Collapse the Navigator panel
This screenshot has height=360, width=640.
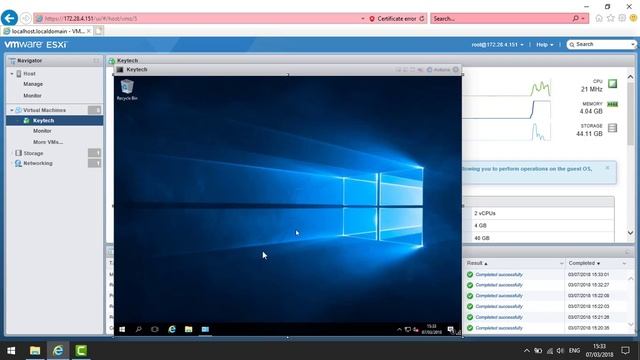click(96, 61)
